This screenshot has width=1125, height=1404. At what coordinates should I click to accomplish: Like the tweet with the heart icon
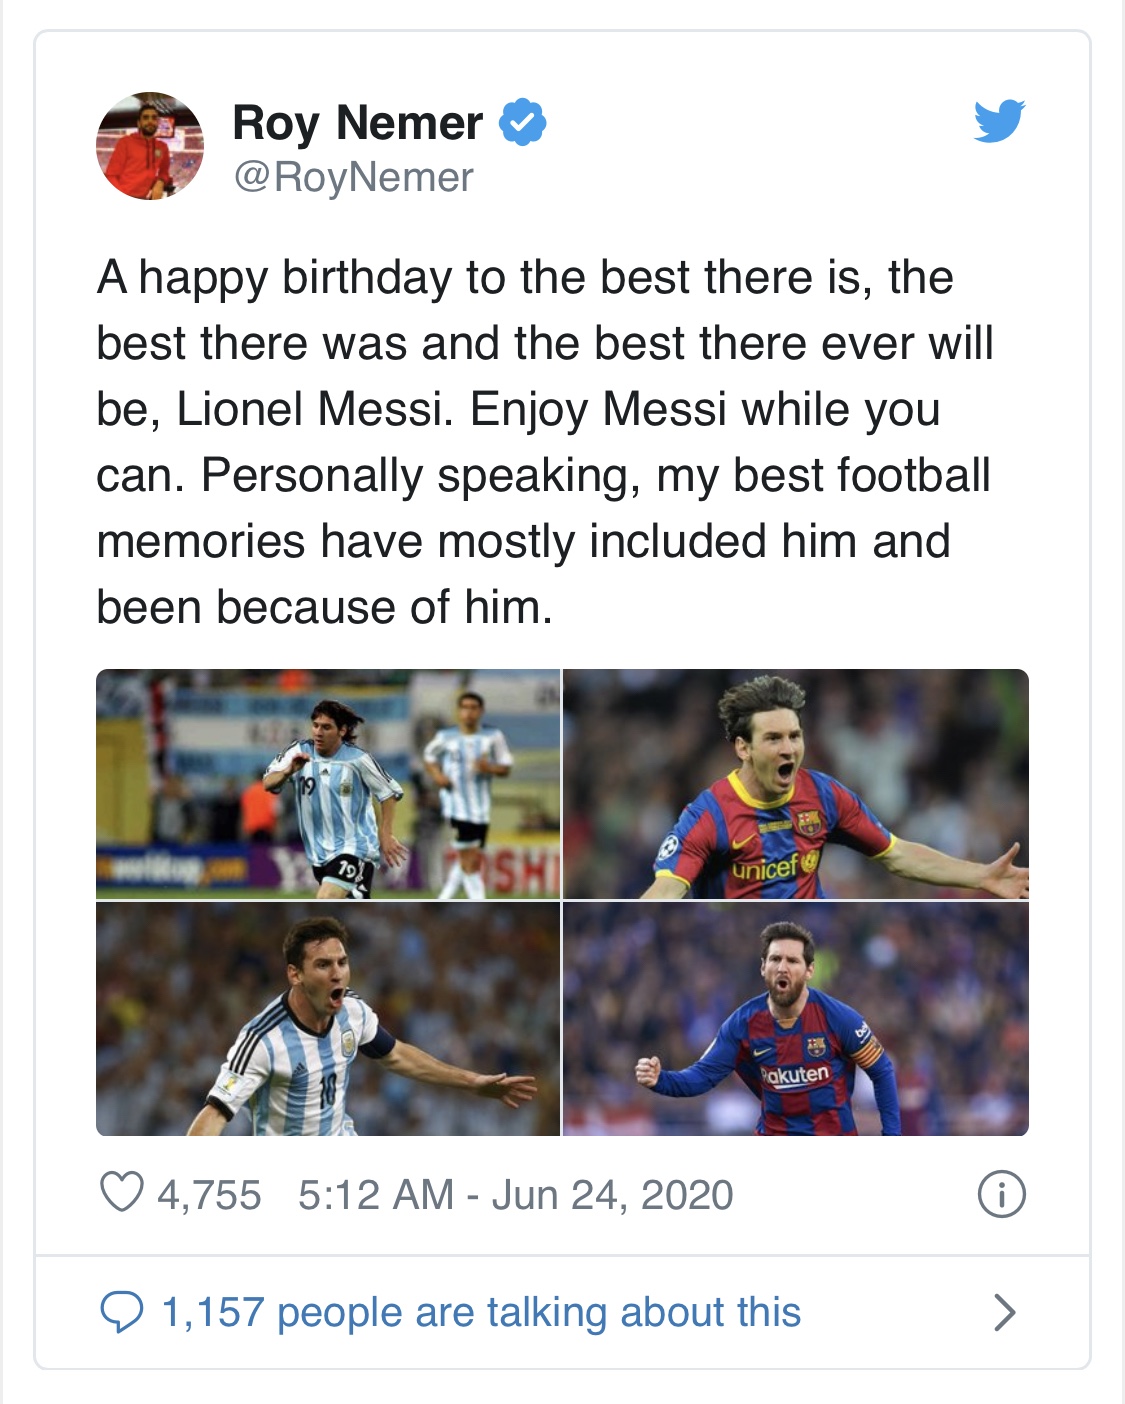tap(122, 1193)
